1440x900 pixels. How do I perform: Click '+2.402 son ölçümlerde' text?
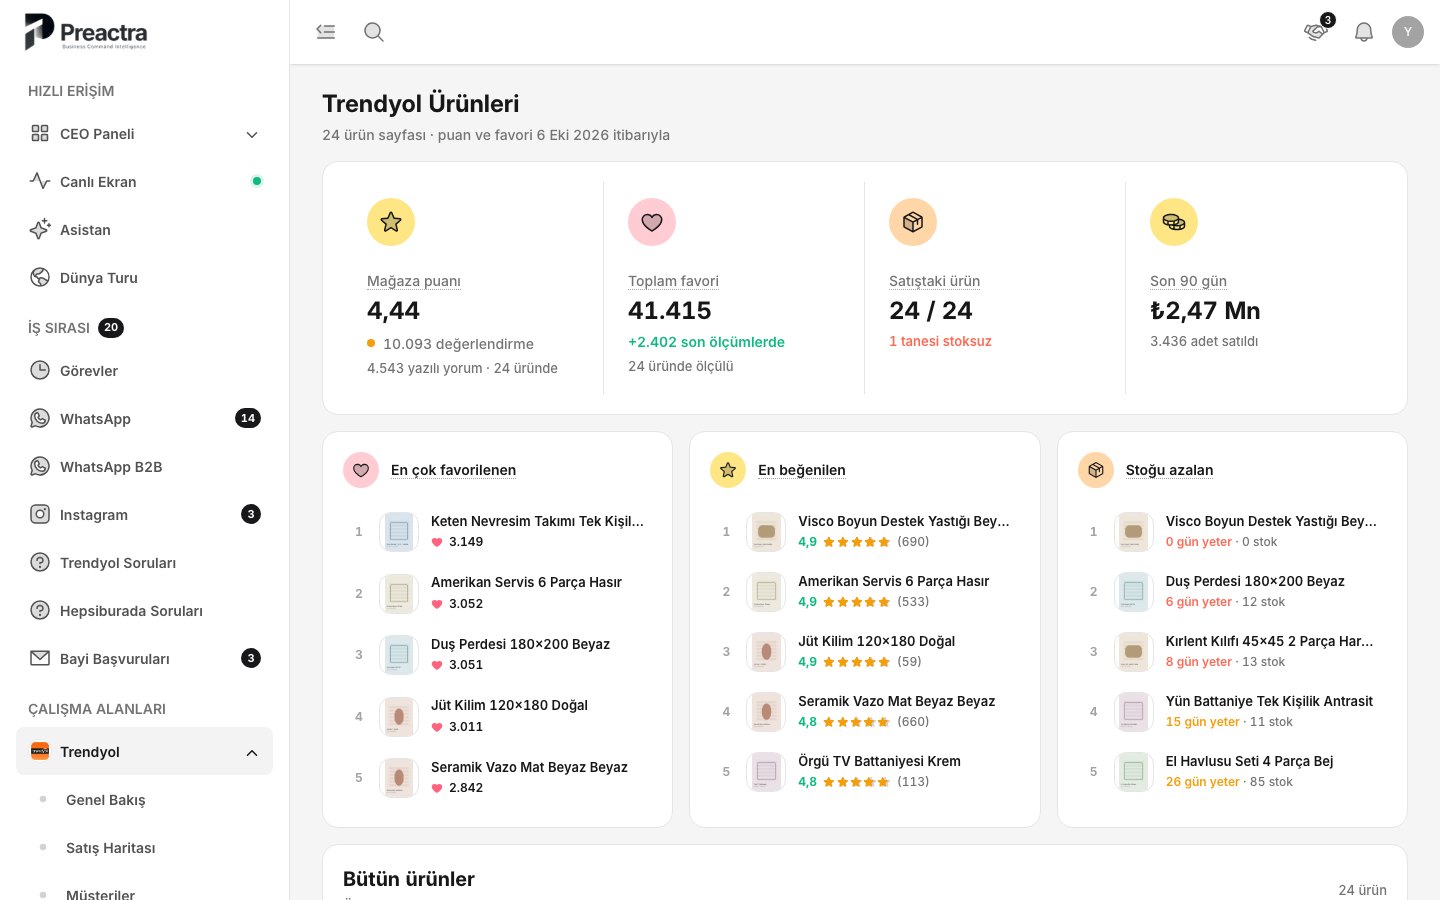point(706,342)
